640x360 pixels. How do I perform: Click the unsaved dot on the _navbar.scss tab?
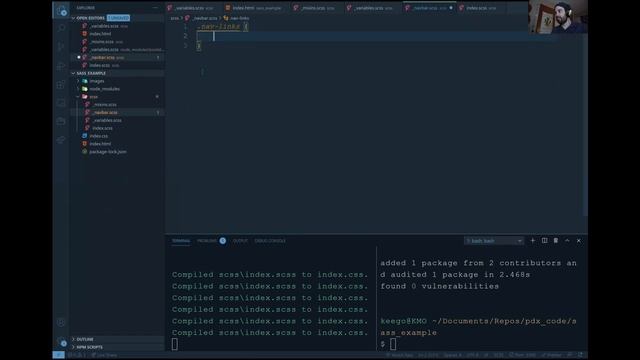(x=451, y=8)
